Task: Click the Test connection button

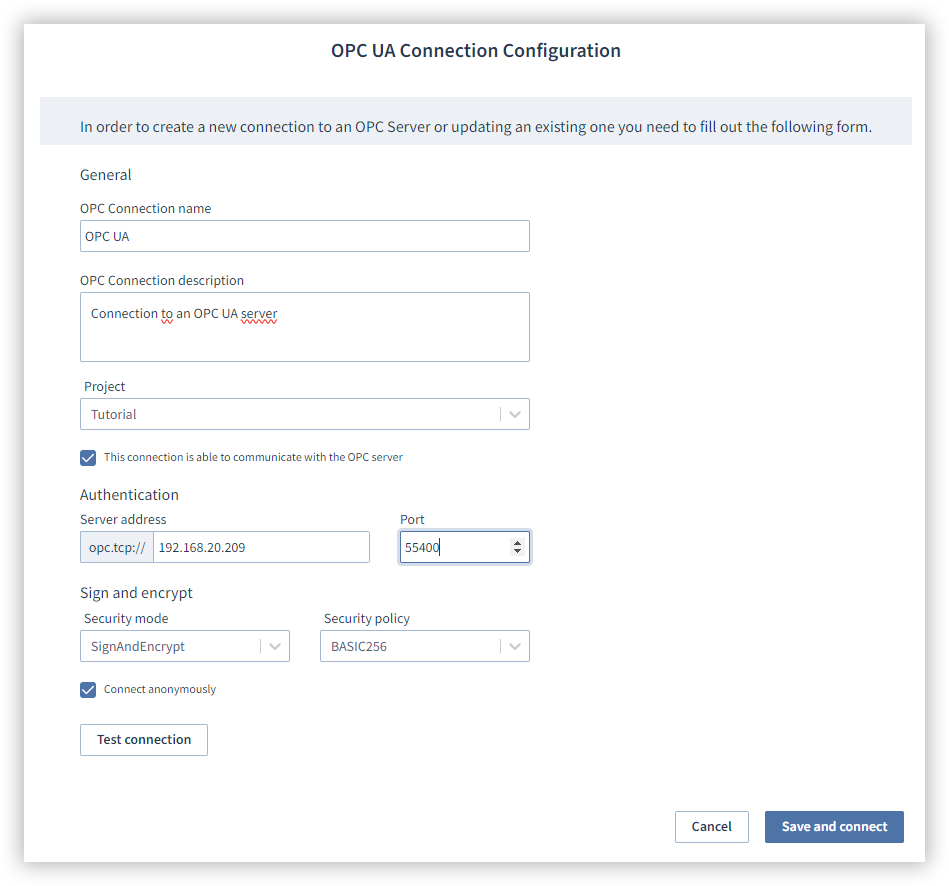Action: coord(143,739)
